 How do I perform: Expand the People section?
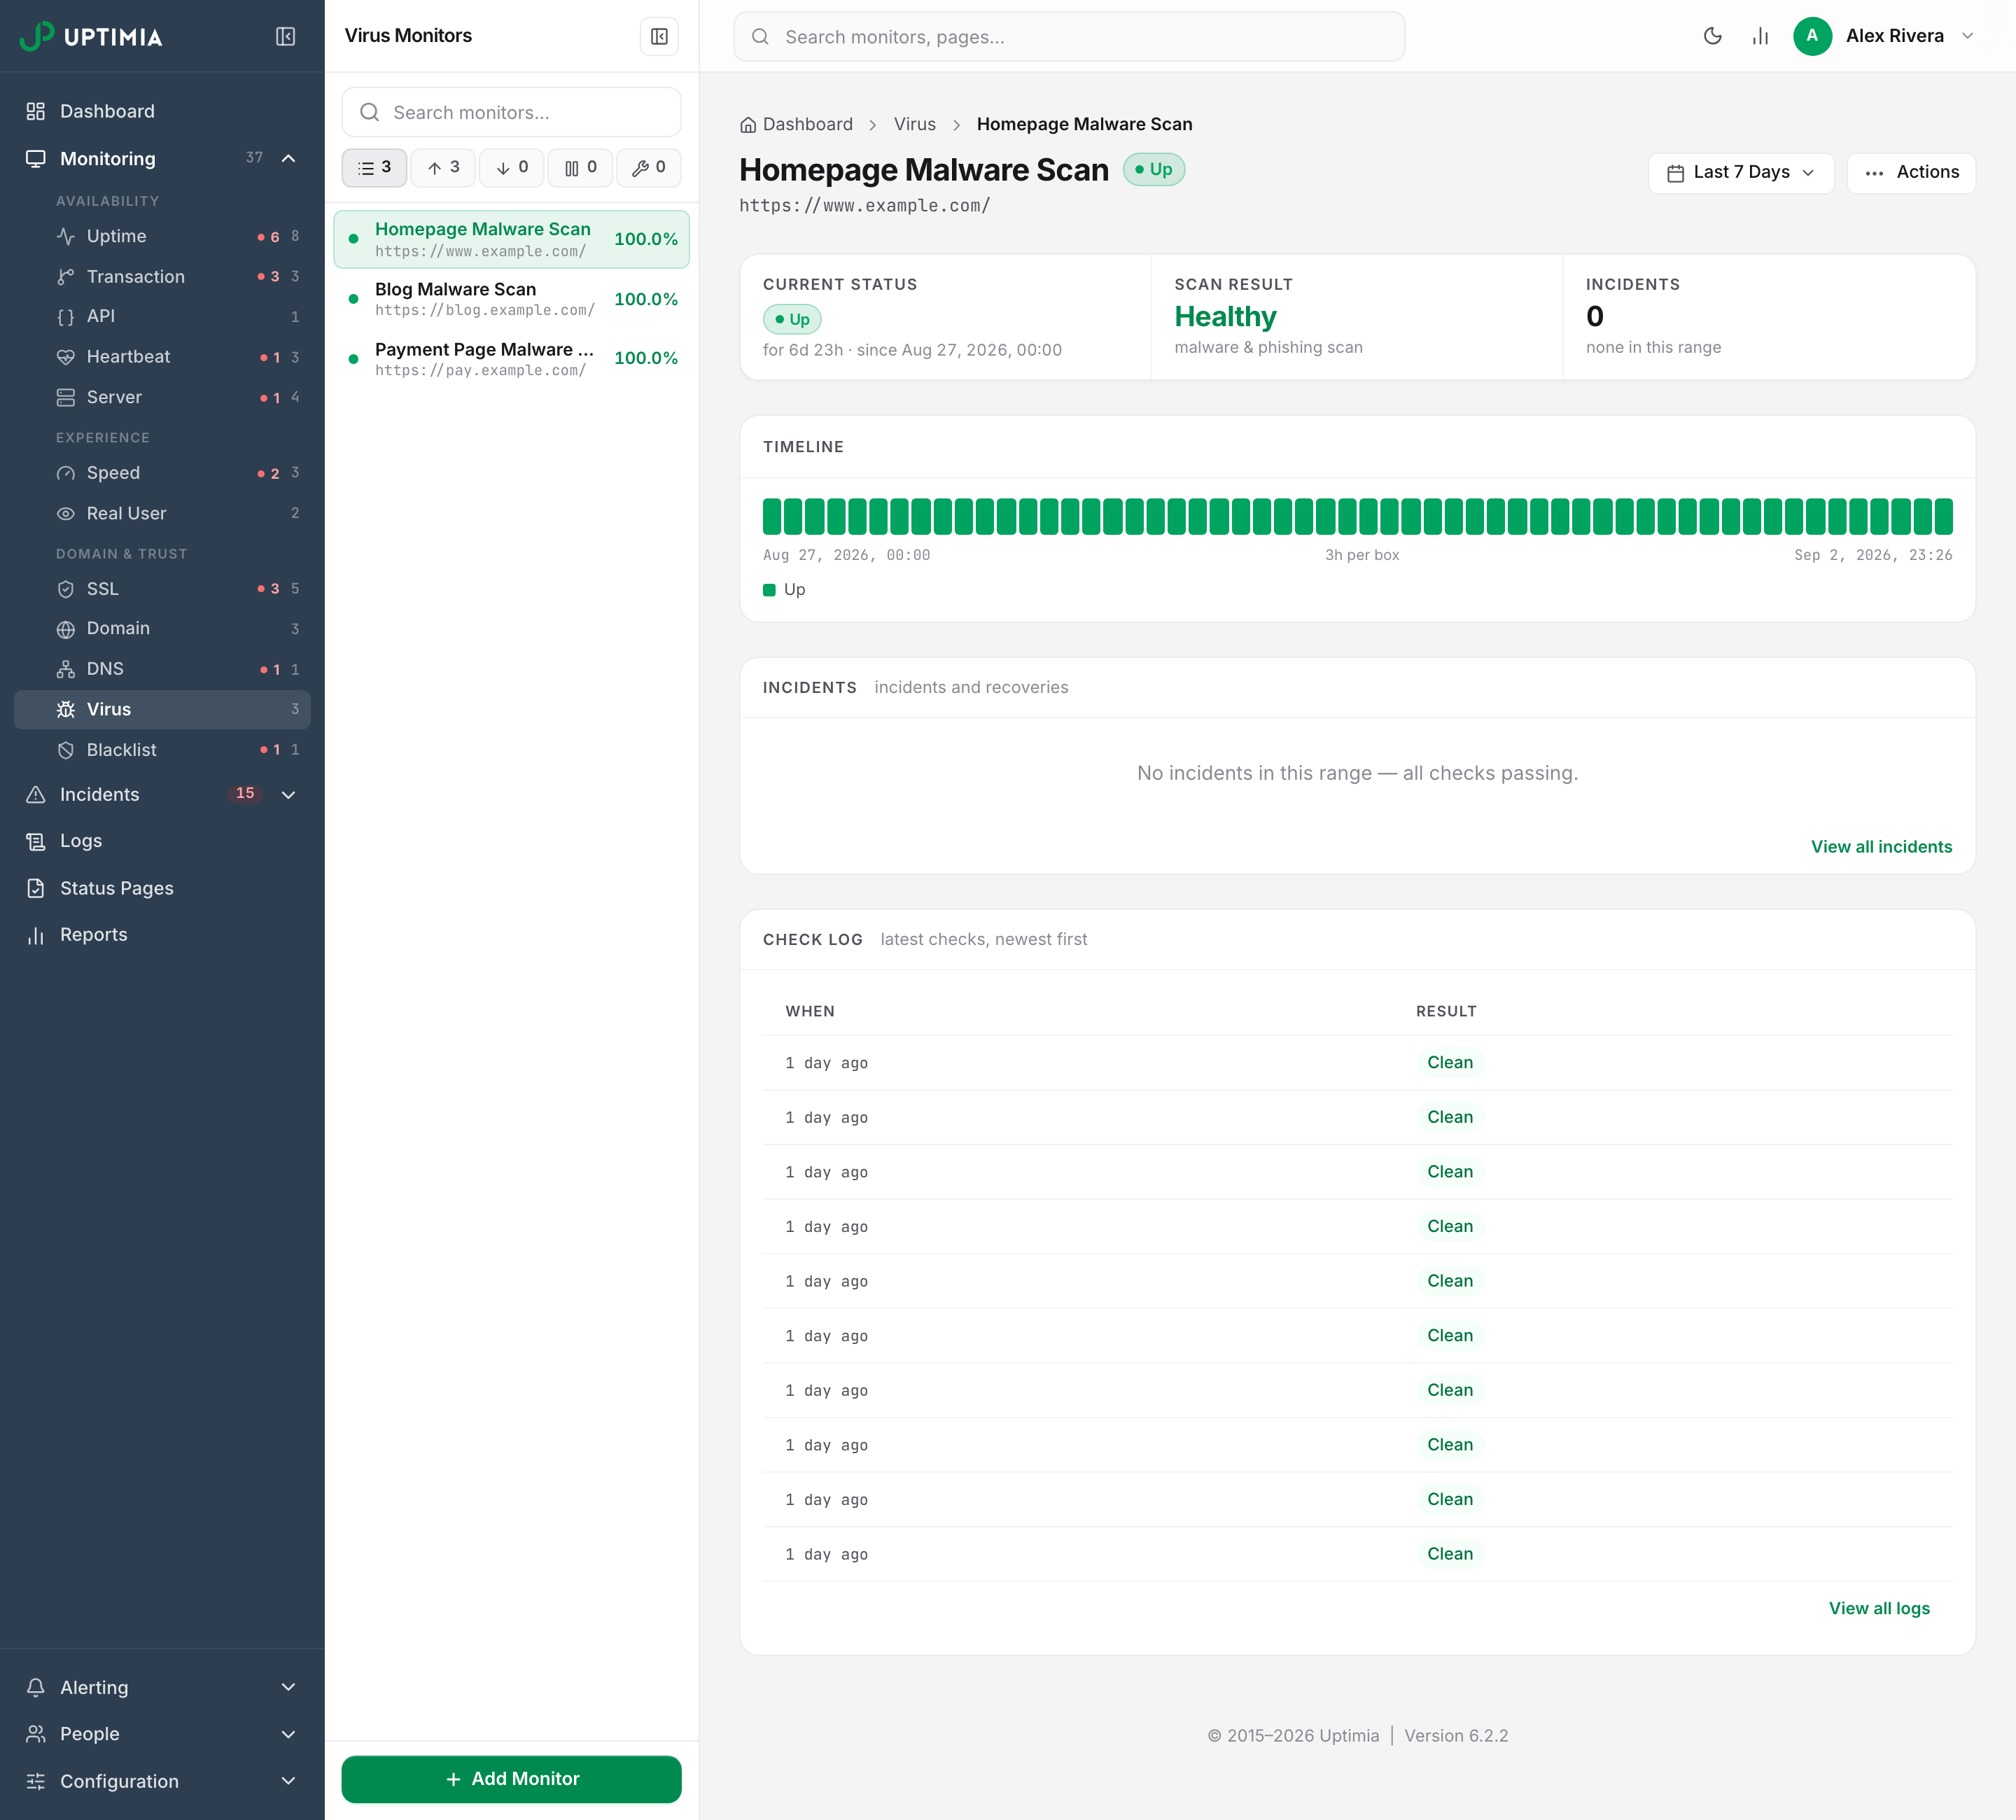(288, 1735)
